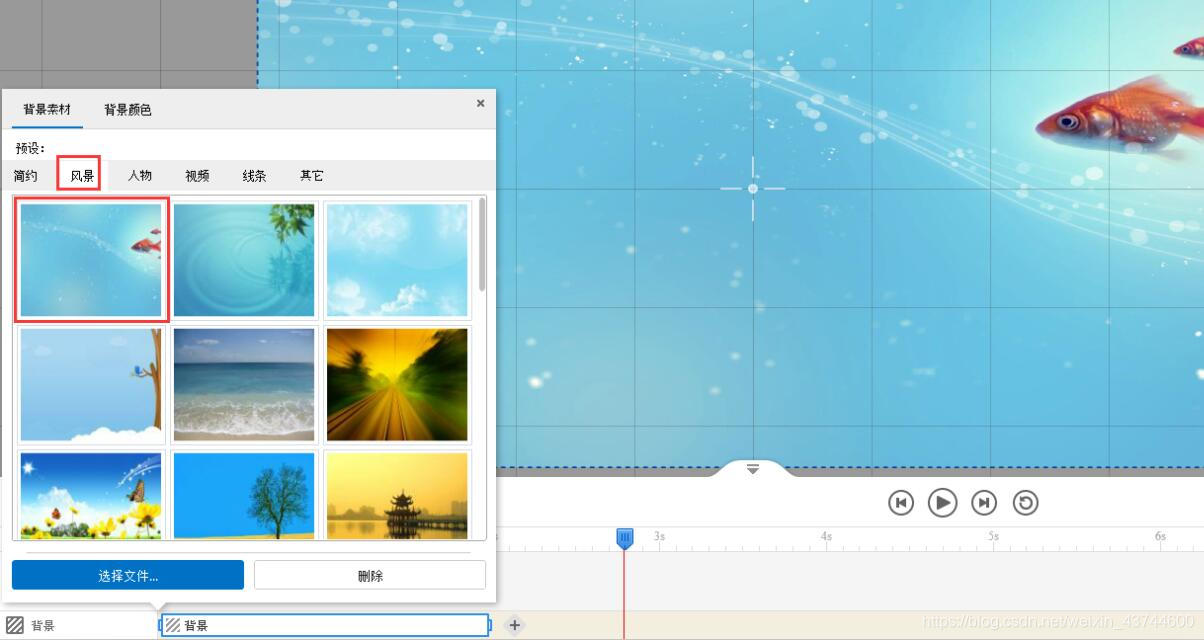
Task: Click the 背景 track label icon
Action: pyautogui.click(x=15, y=625)
